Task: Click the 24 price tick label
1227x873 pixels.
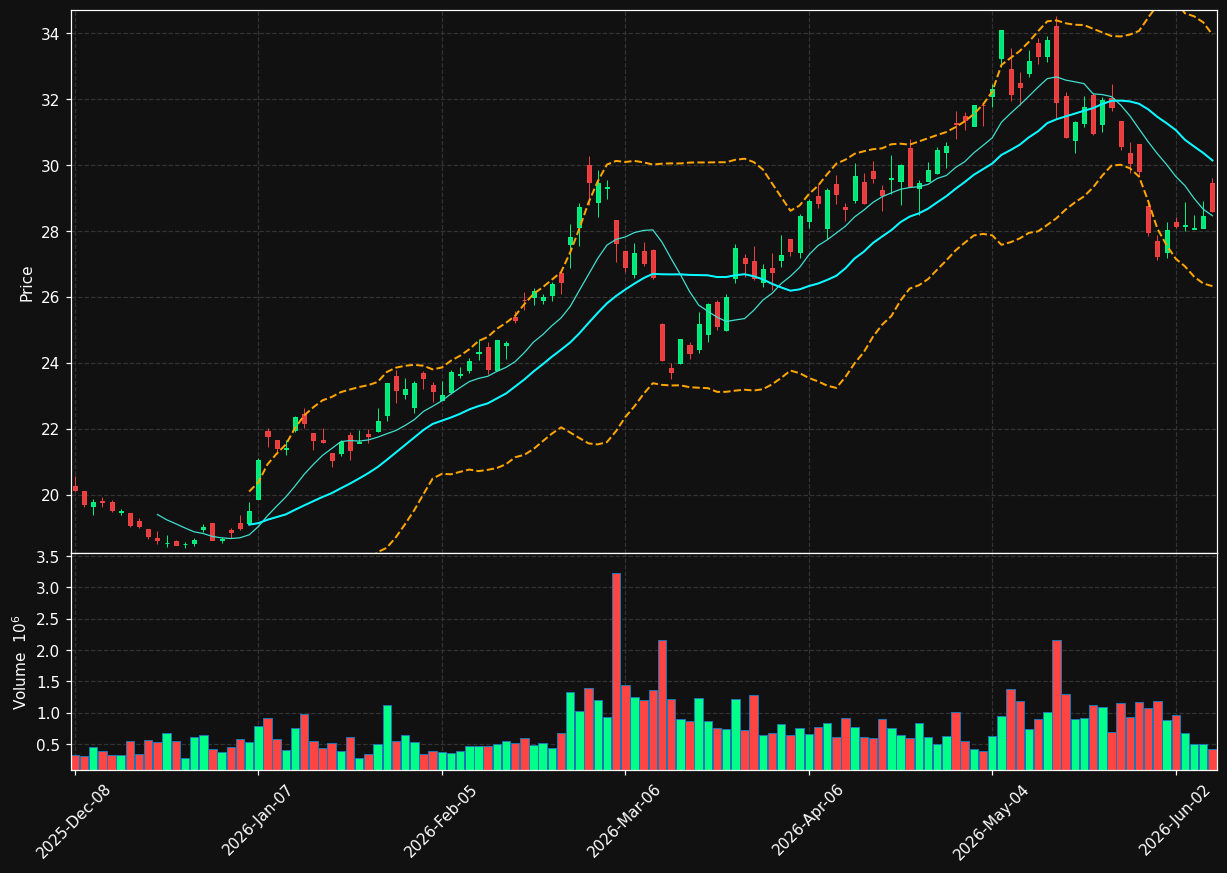Action: click(50, 364)
